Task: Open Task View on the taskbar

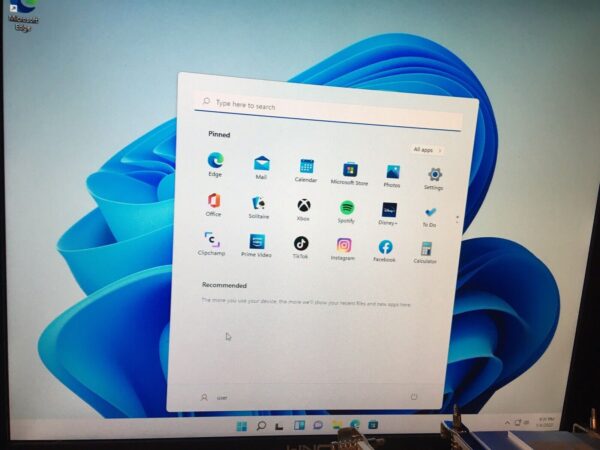Action: pyautogui.click(x=280, y=426)
